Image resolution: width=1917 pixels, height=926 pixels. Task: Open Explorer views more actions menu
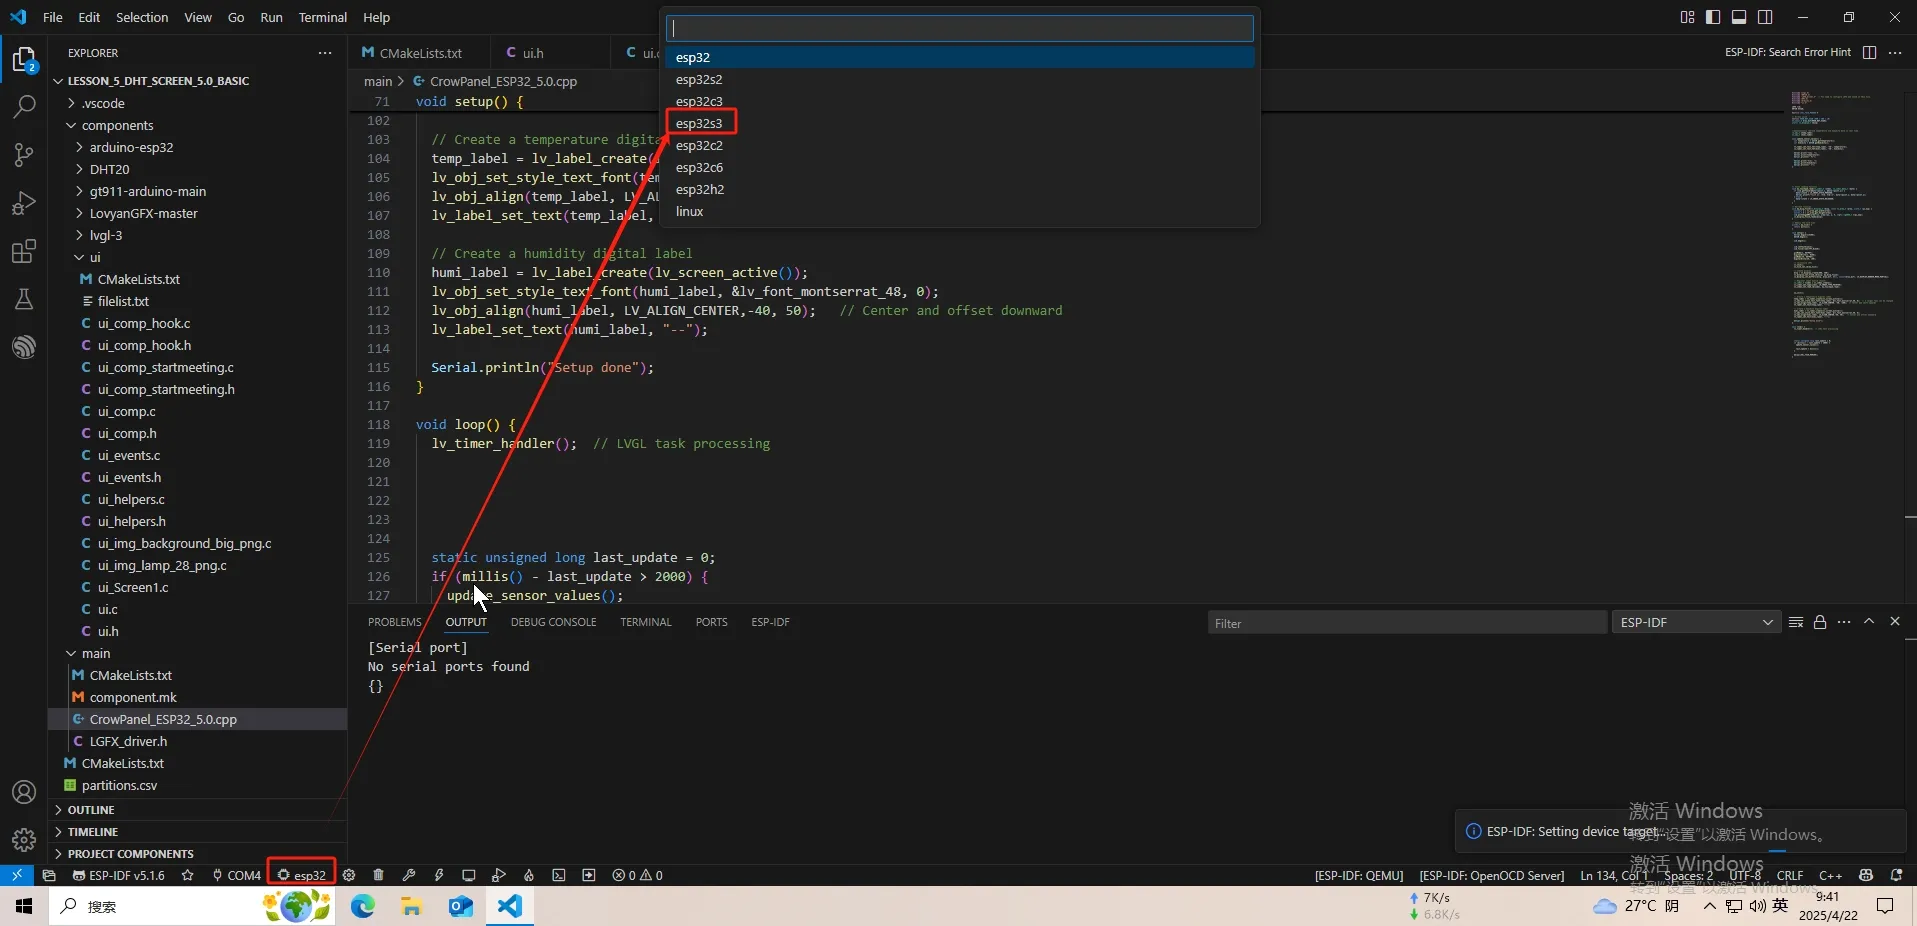click(324, 53)
